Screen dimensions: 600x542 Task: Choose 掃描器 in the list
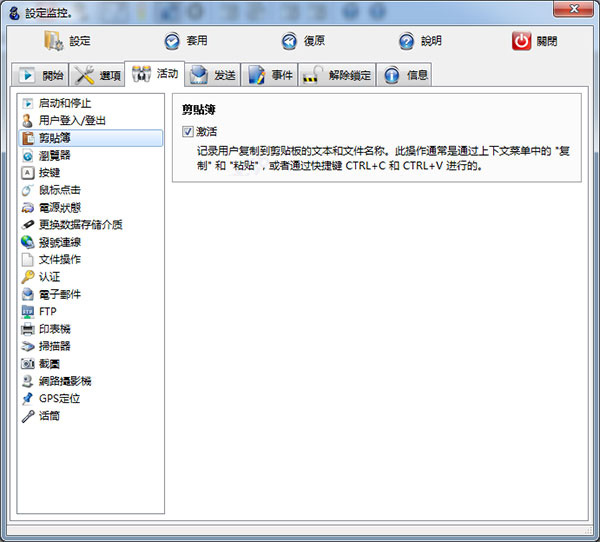coord(90,346)
